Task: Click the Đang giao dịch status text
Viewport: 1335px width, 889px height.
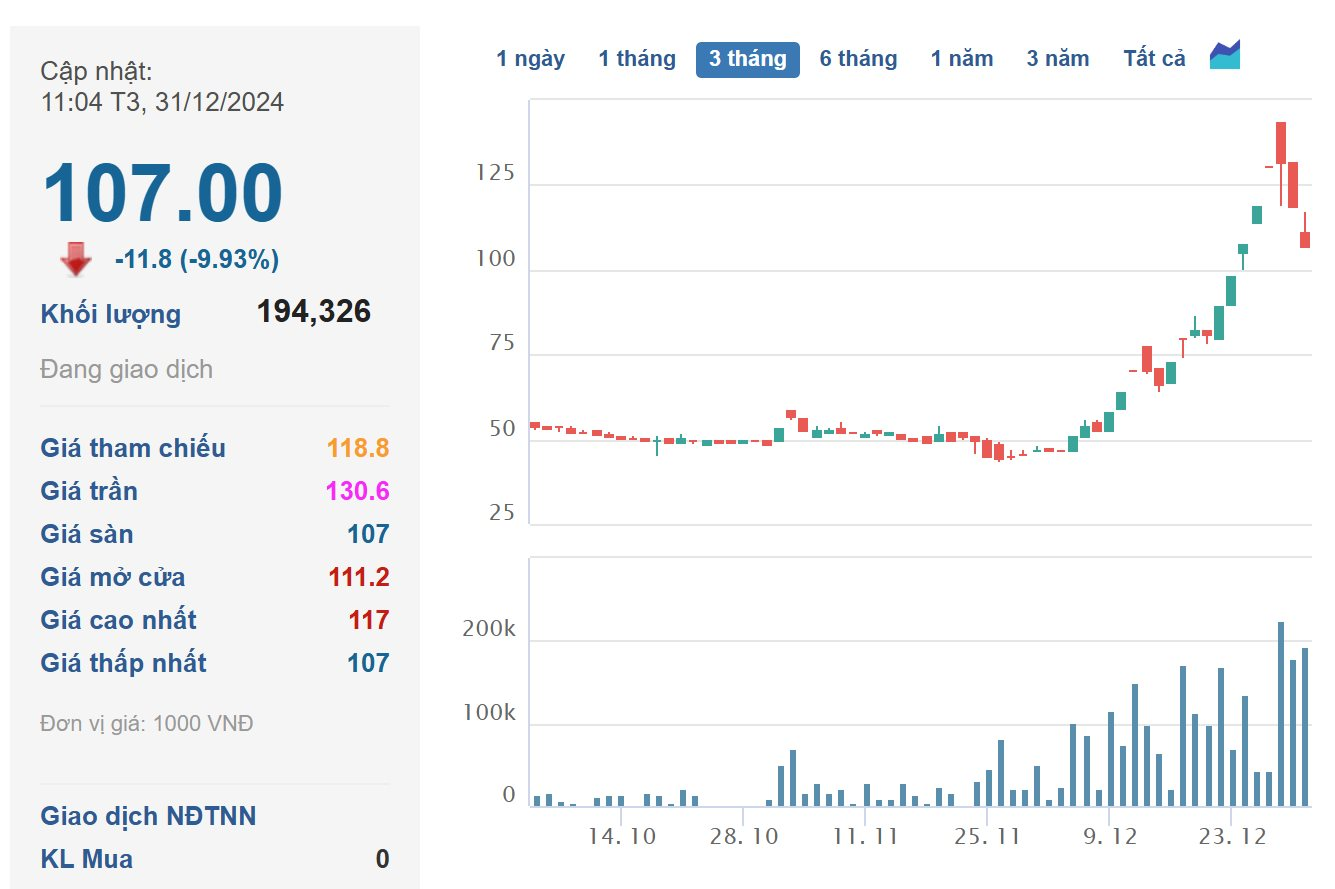Action: tap(127, 369)
